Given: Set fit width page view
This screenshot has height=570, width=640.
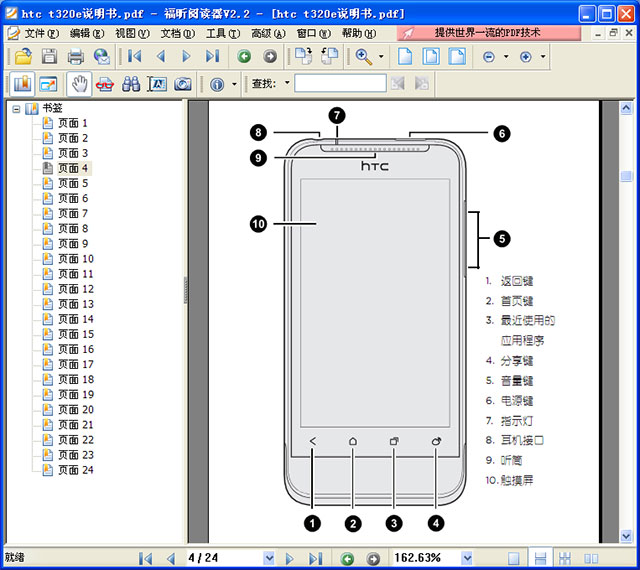Looking at the screenshot, I should point(457,56).
